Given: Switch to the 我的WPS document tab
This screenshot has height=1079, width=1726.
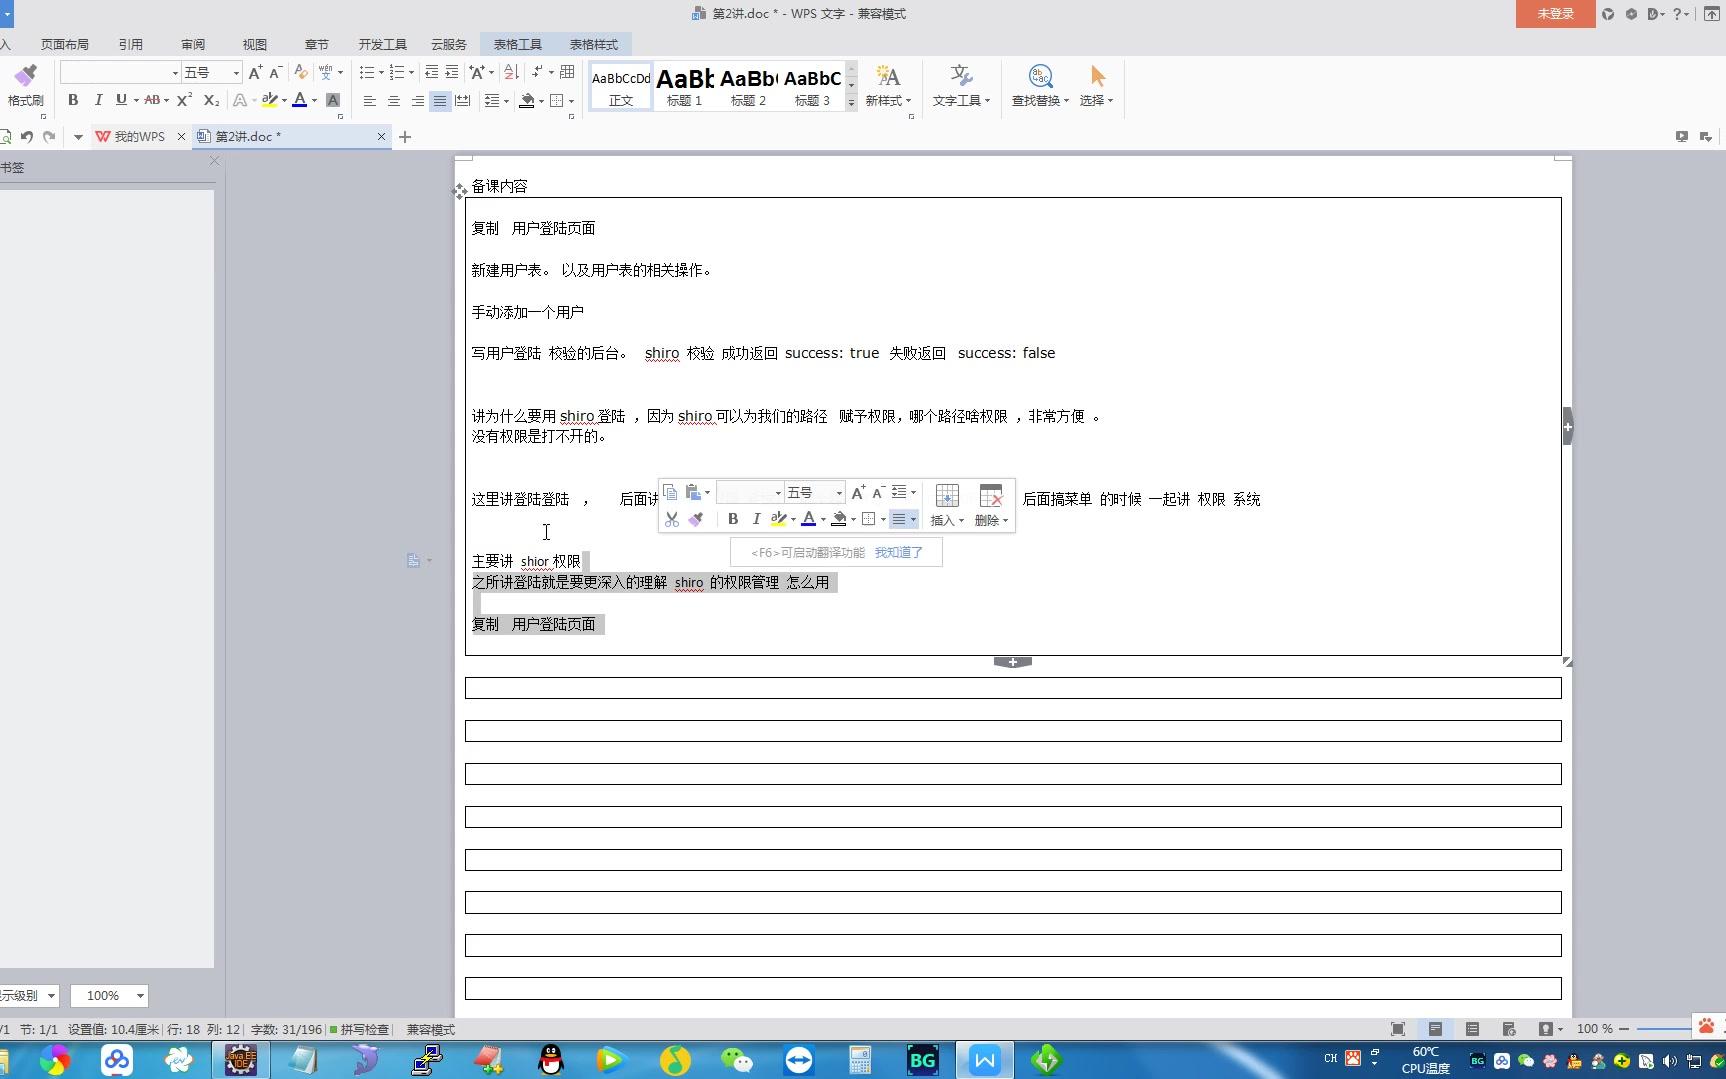Looking at the screenshot, I should pyautogui.click(x=139, y=136).
